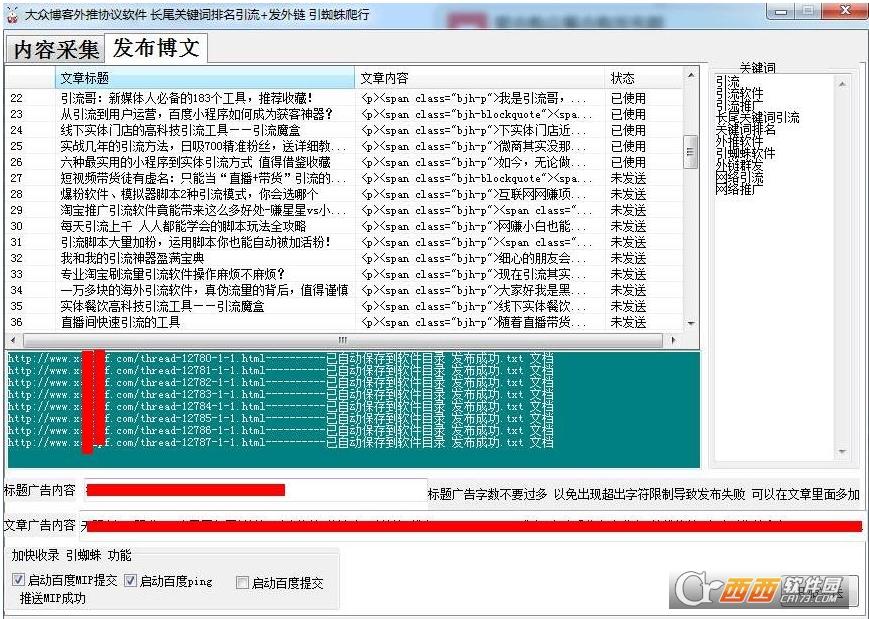Viewport: 869px width, 619px height.
Task: Select row 36 直播间快速引流的工具
Action: 344,323
